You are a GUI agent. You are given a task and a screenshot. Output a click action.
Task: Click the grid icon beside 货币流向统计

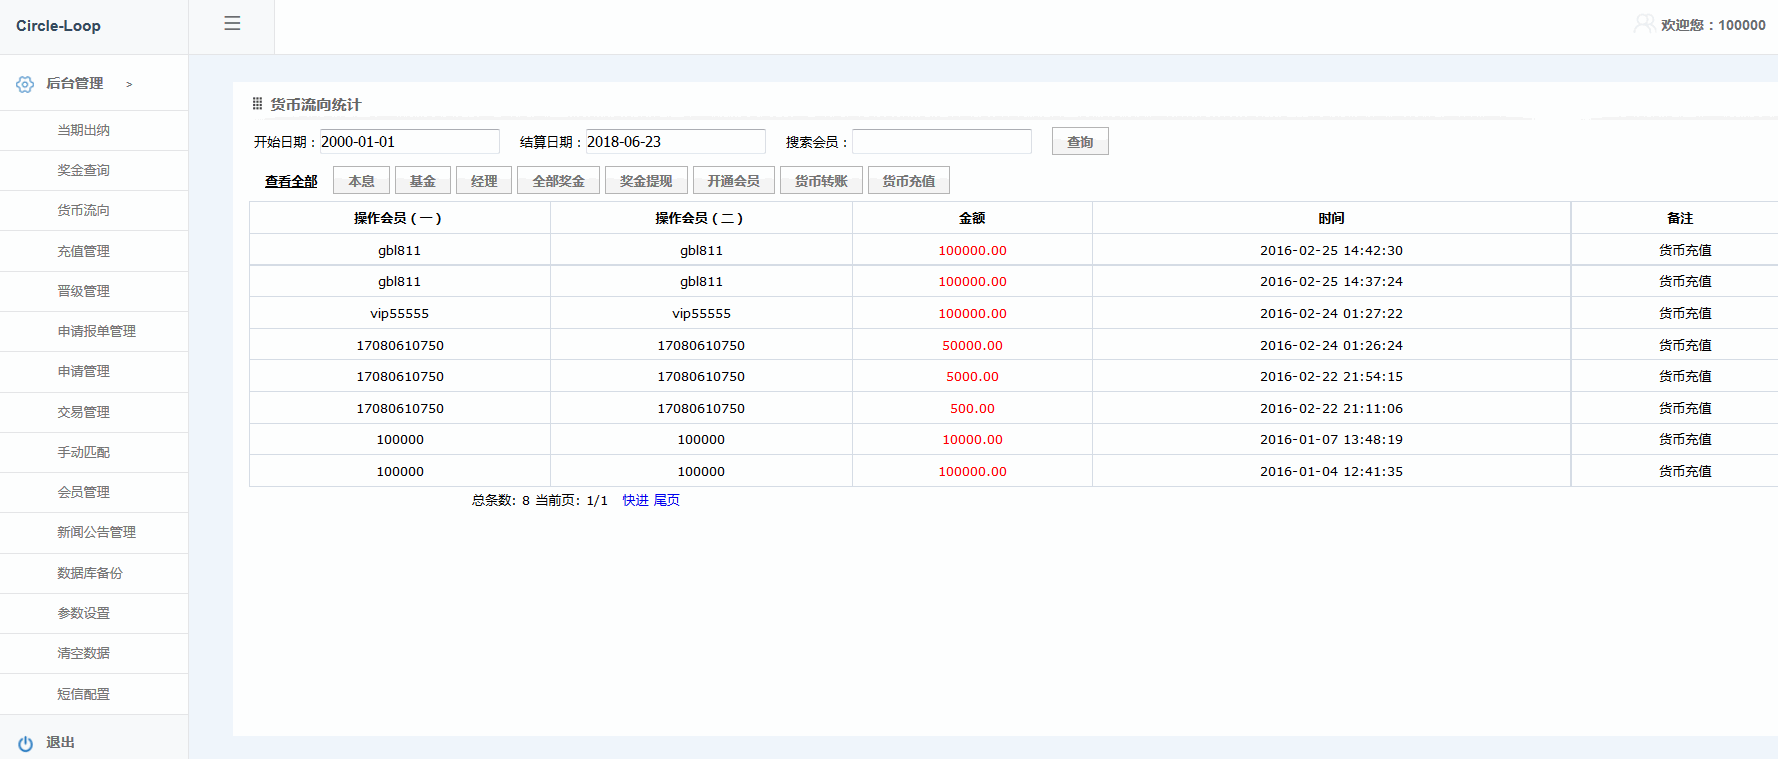tap(257, 104)
